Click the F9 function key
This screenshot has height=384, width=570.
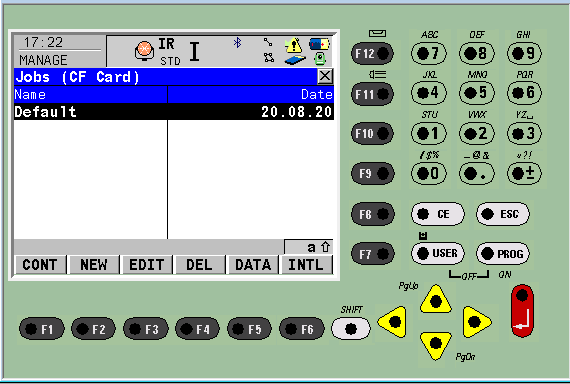click(x=373, y=173)
